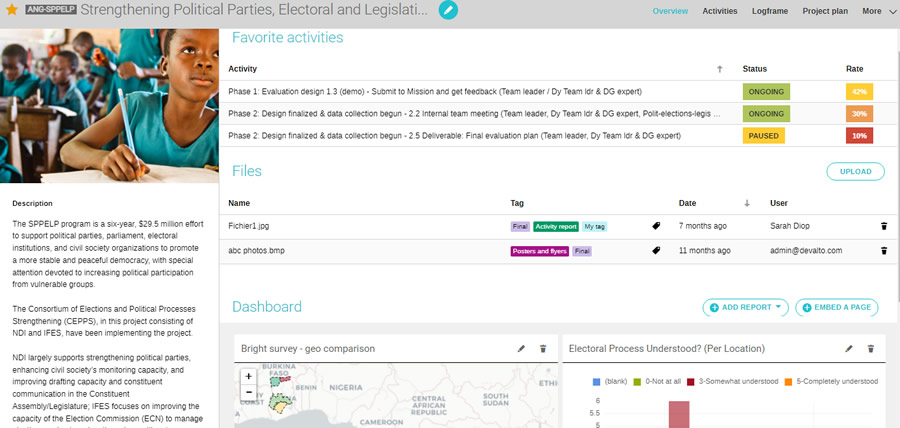The height and width of the screenshot is (428, 900).
Task: Click the Files section heading
Action: tap(247, 171)
